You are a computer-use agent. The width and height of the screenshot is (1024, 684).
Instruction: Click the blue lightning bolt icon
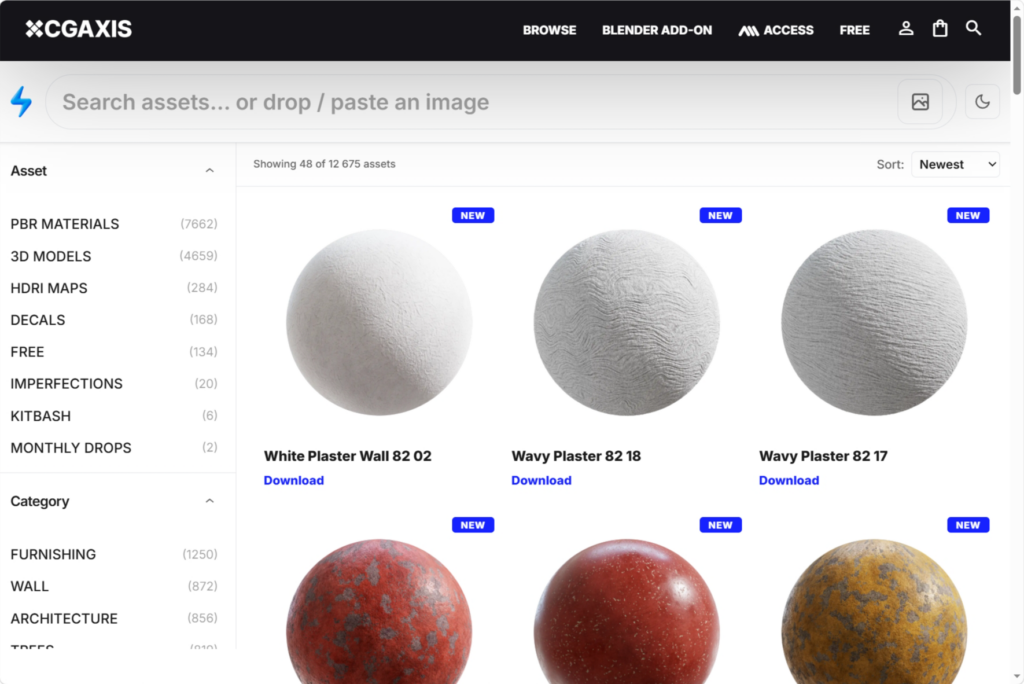tap(21, 102)
